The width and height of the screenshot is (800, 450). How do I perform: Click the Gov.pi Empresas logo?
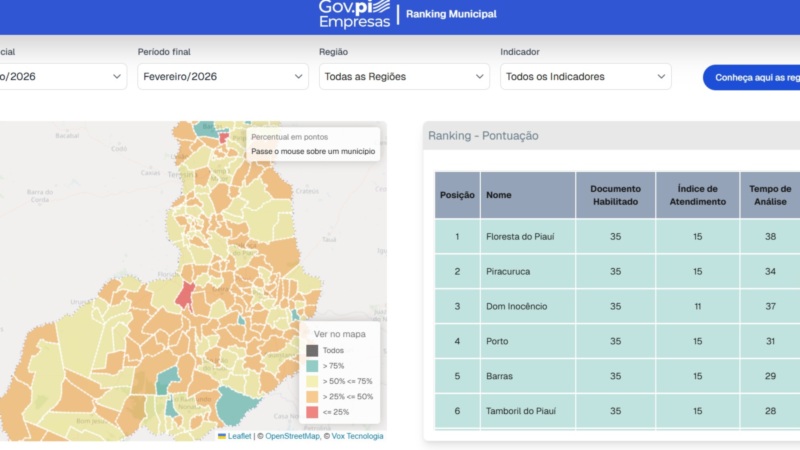pos(354,14)
